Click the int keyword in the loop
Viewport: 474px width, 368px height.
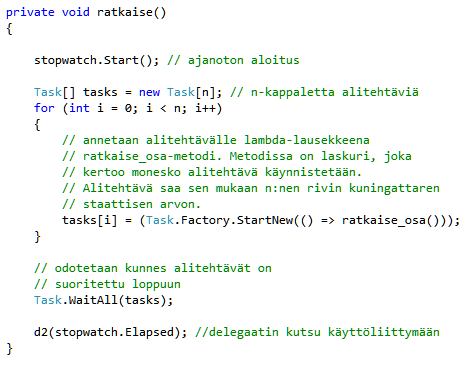pyautogui.click(x=79, y=108)
